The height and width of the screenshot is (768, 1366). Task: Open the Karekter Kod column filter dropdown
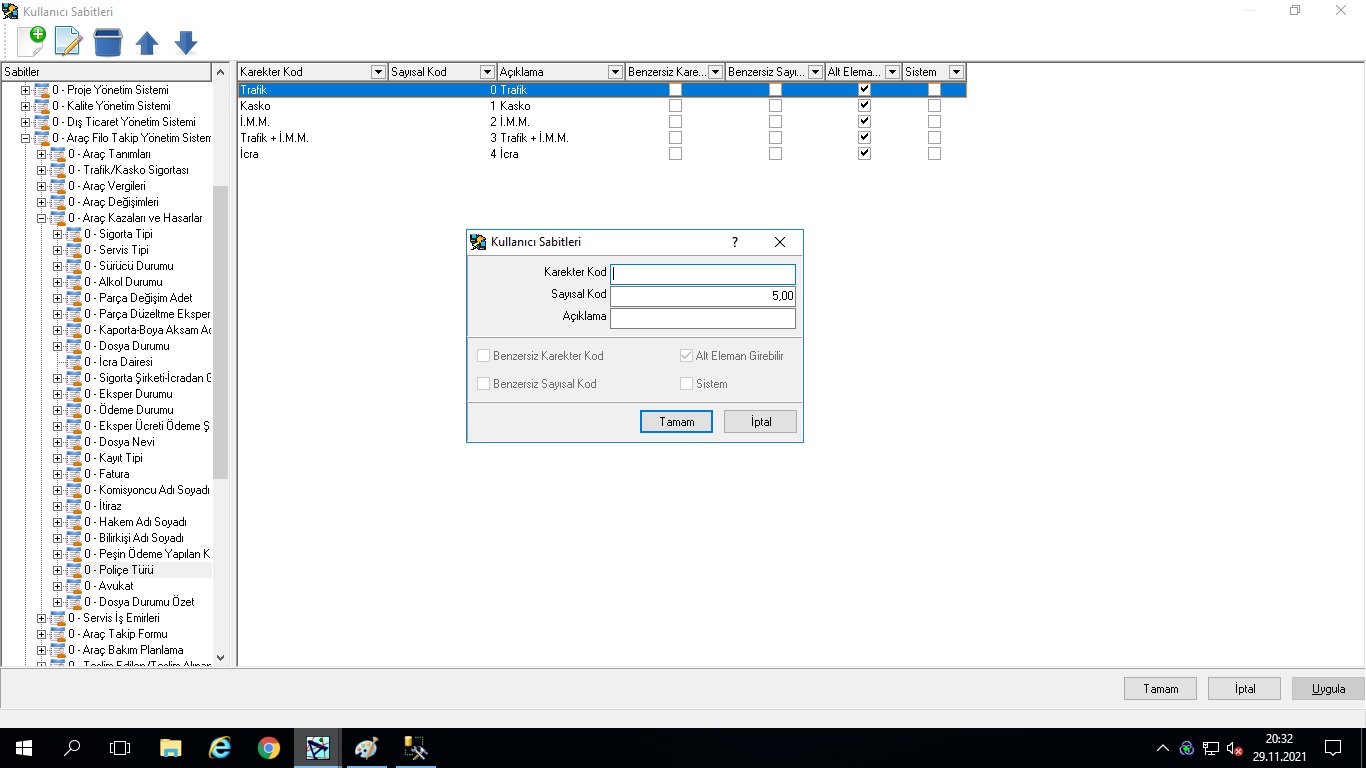pyautogui.click(x=378, y=72)
